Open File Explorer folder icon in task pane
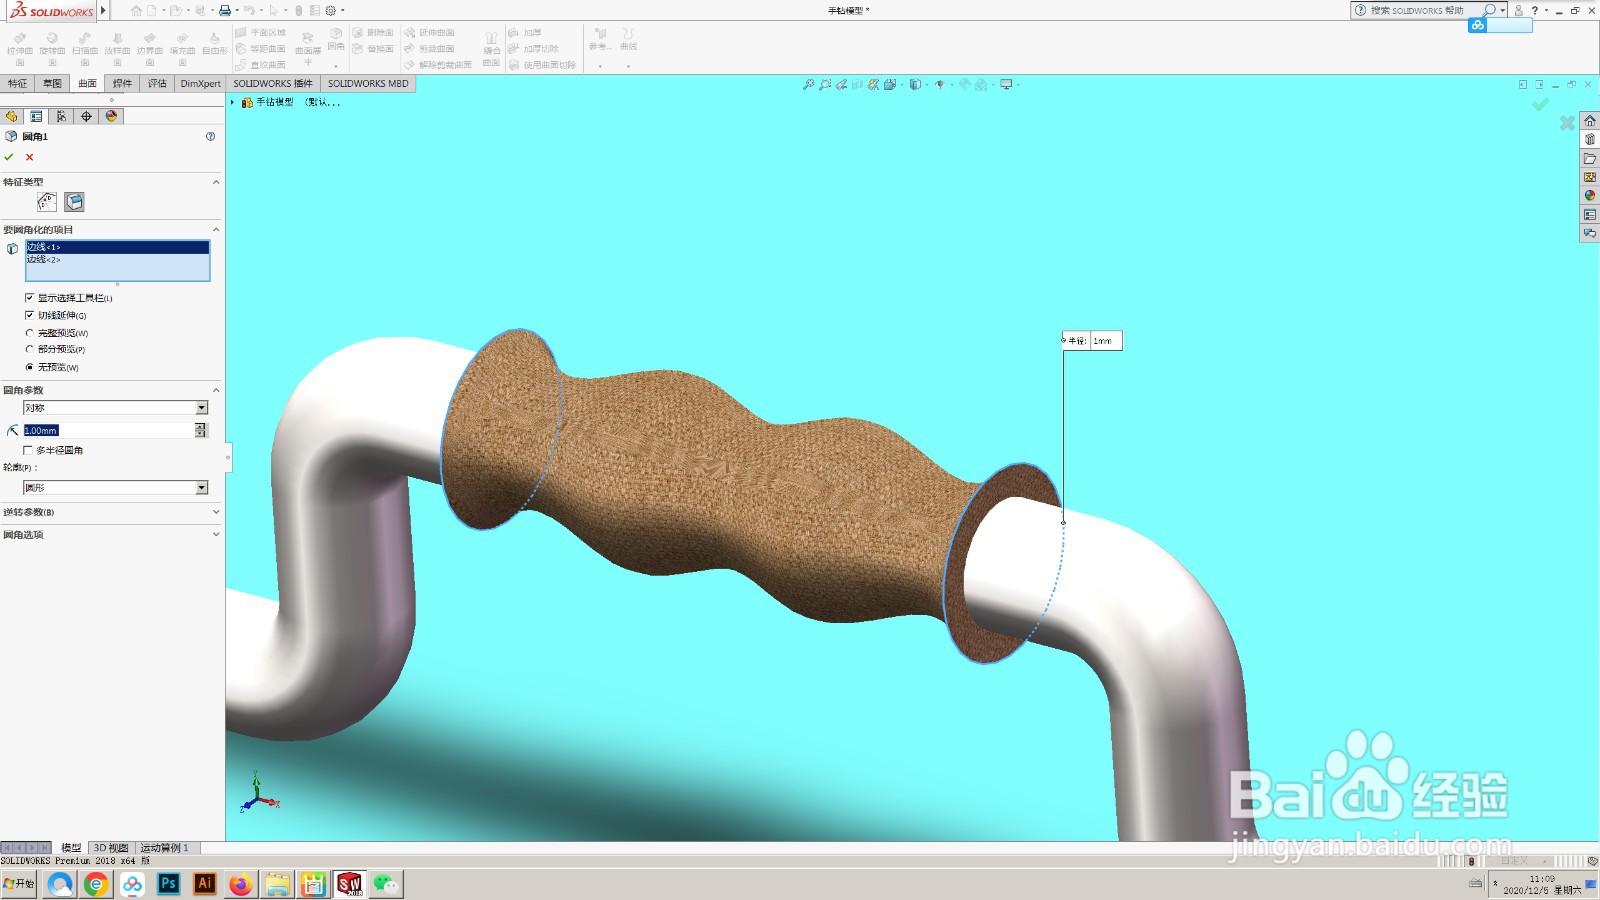This screenshot has width=1600, height=900. coord(1590,159)
